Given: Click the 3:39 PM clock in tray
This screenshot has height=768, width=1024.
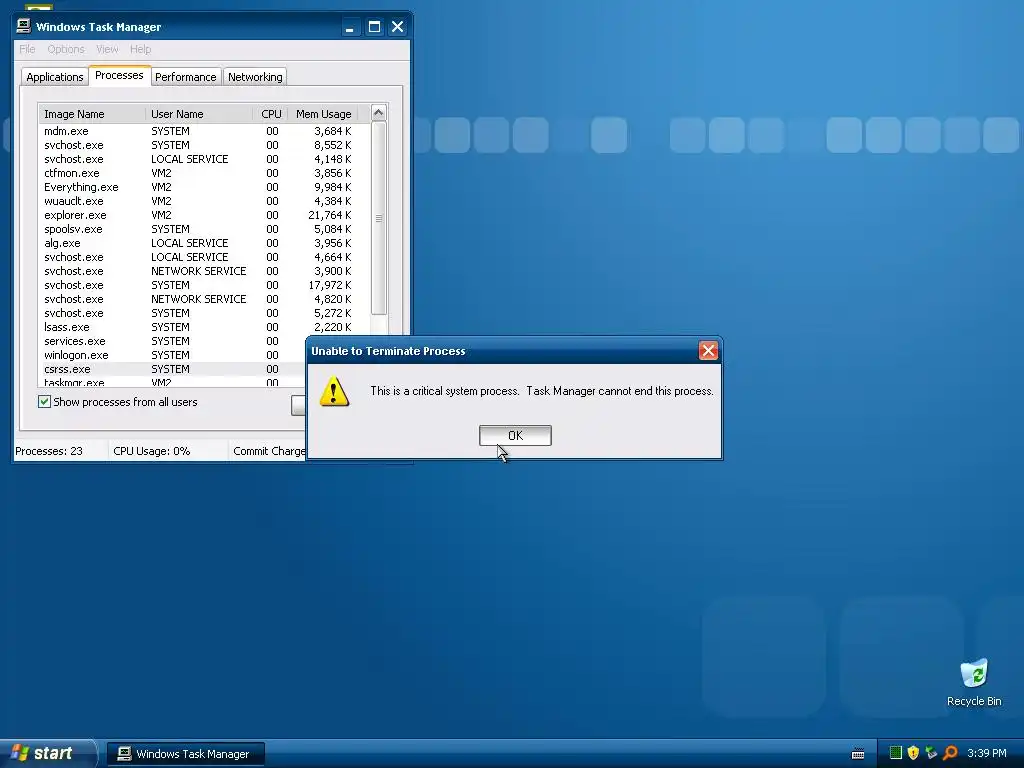Looking at the screenshot, I should (987, 753).
